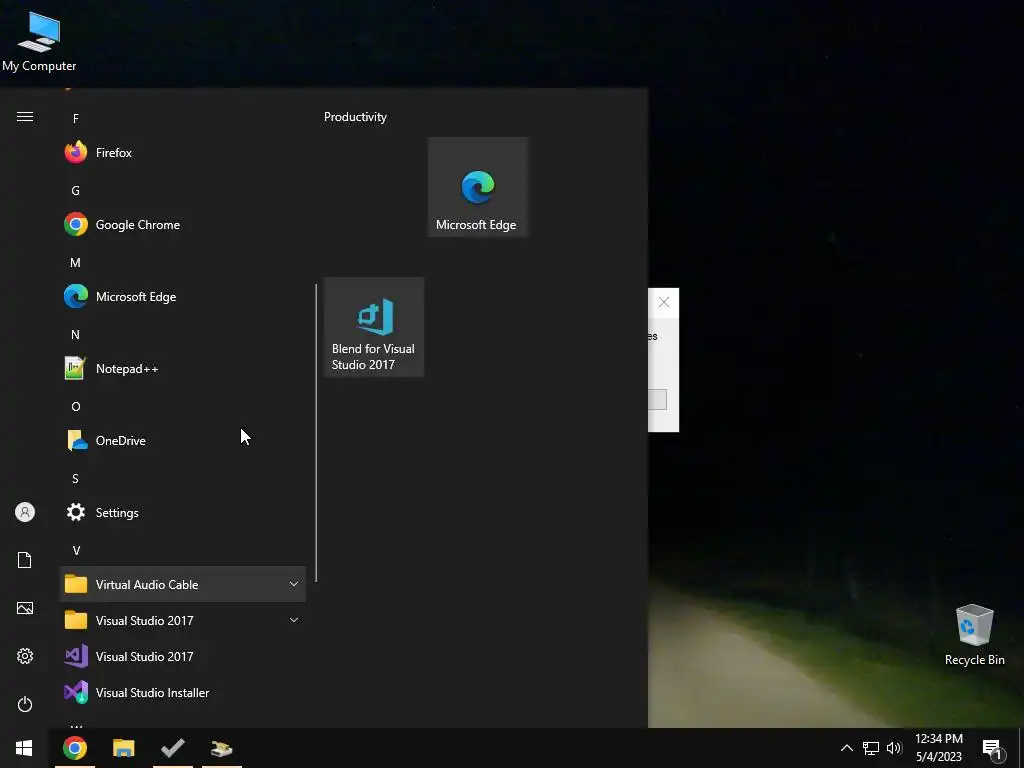This screenshot has width=1024, height=768.
Task: Open Visual Studio Installer
Action: 182,692
